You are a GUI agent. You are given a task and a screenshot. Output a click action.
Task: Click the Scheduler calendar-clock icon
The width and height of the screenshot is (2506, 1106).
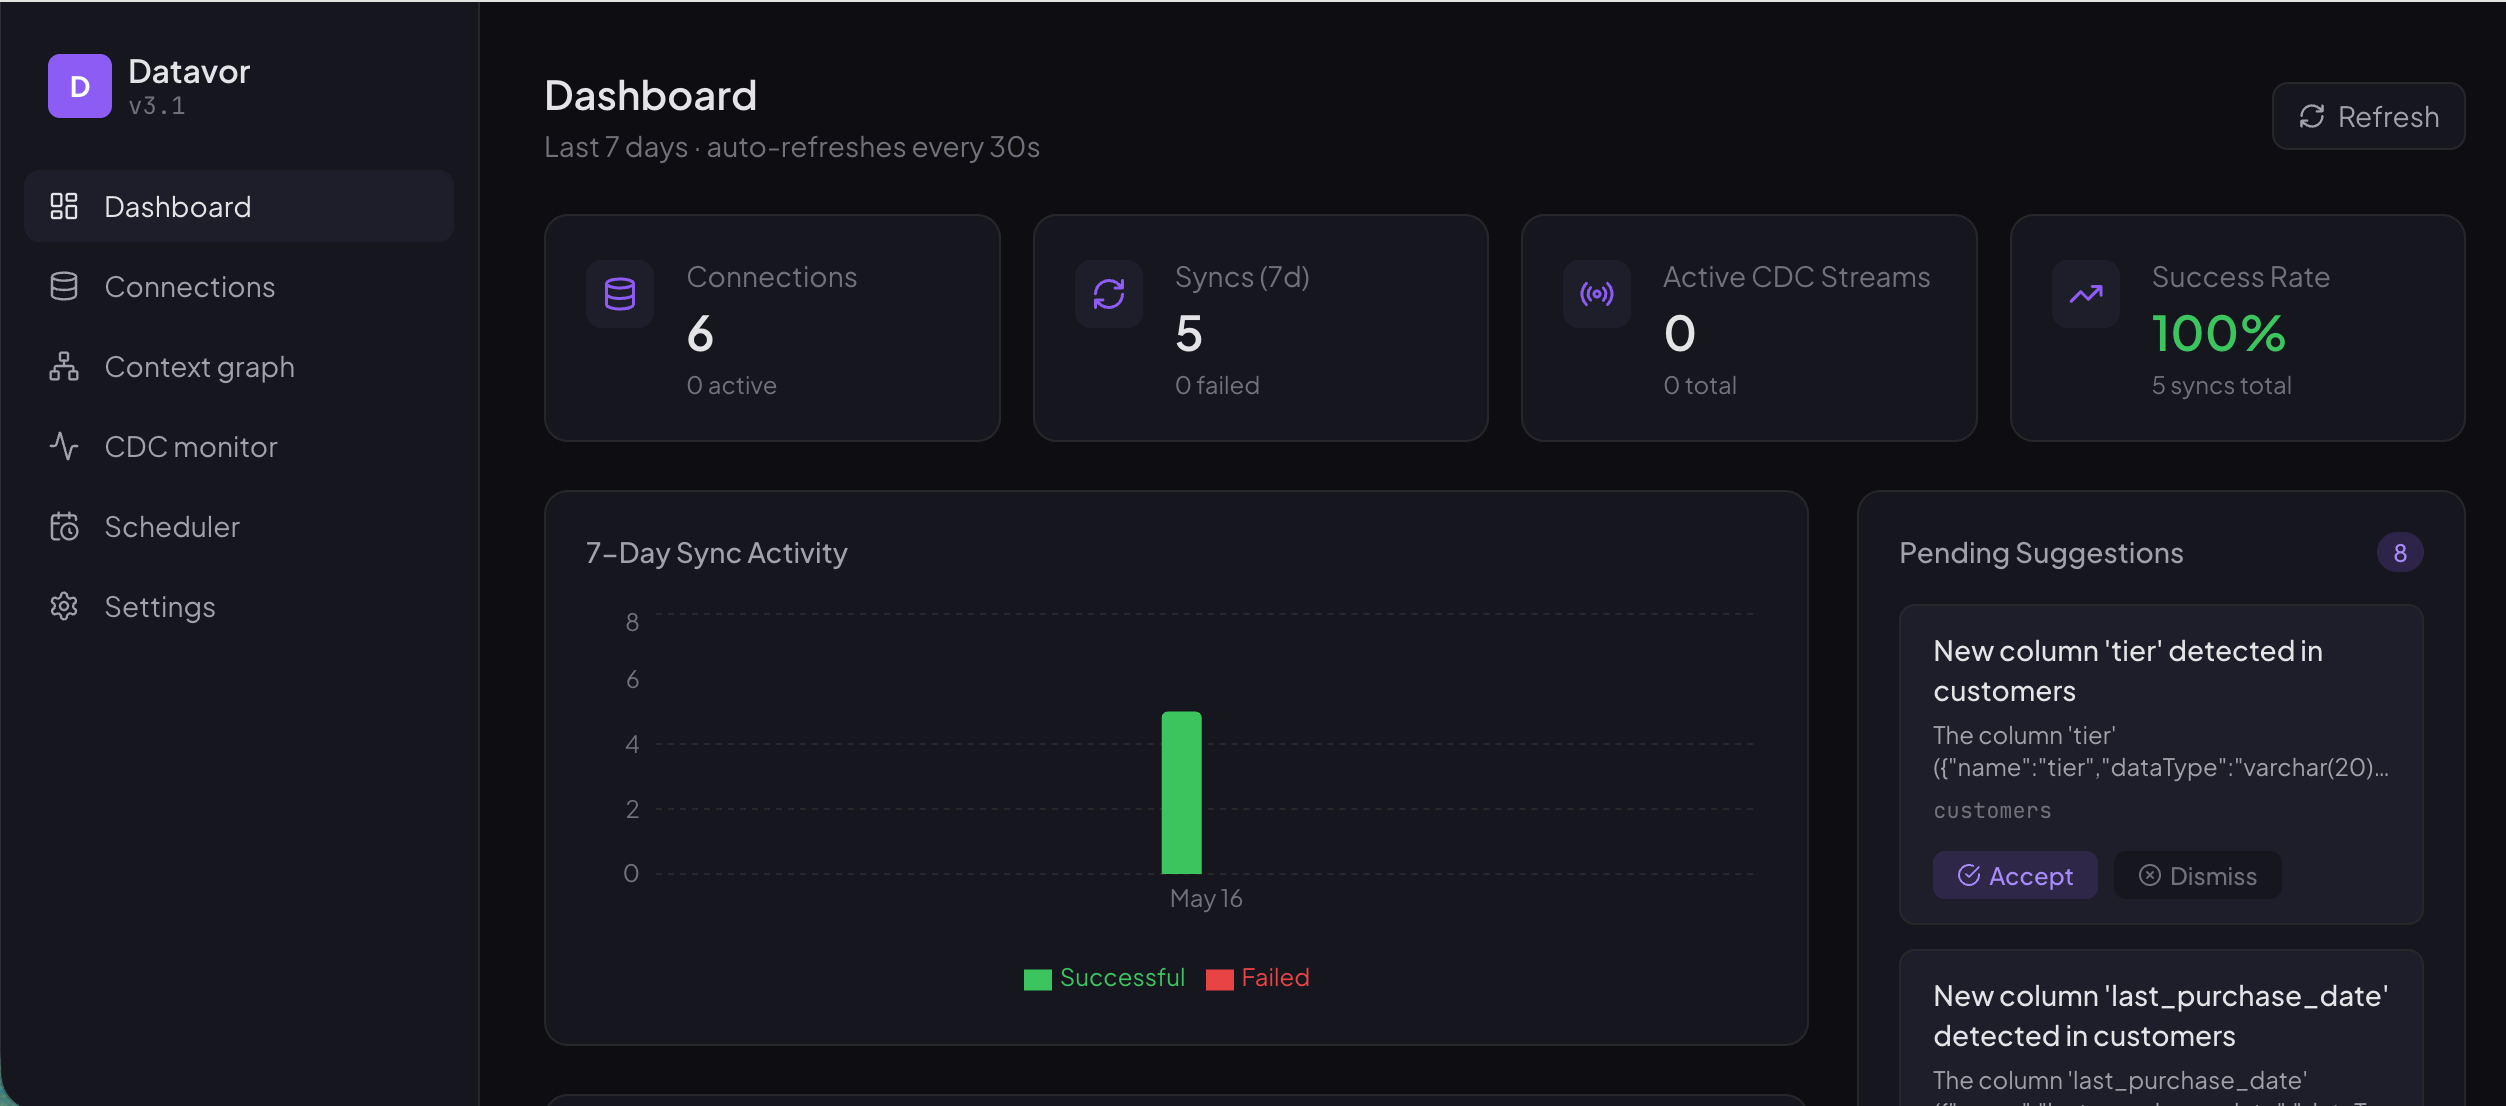pyautogui.click(x=64, y=526)
